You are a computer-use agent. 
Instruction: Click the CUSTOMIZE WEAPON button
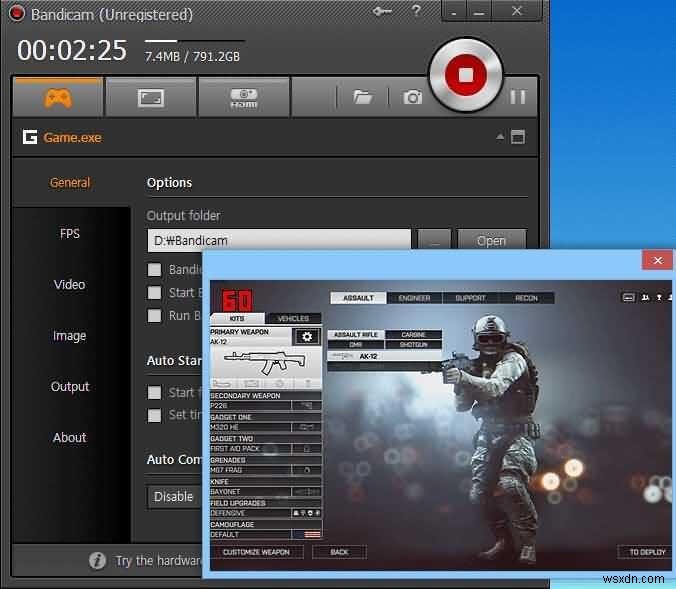click(x=257, y=552)
